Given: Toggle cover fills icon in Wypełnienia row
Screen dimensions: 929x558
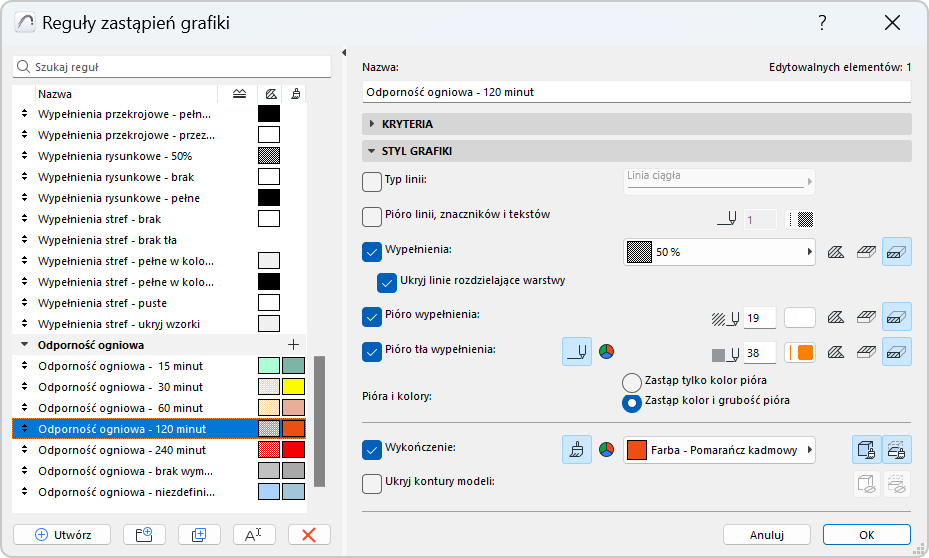Looking at the screenshot, I should point(866,252).
